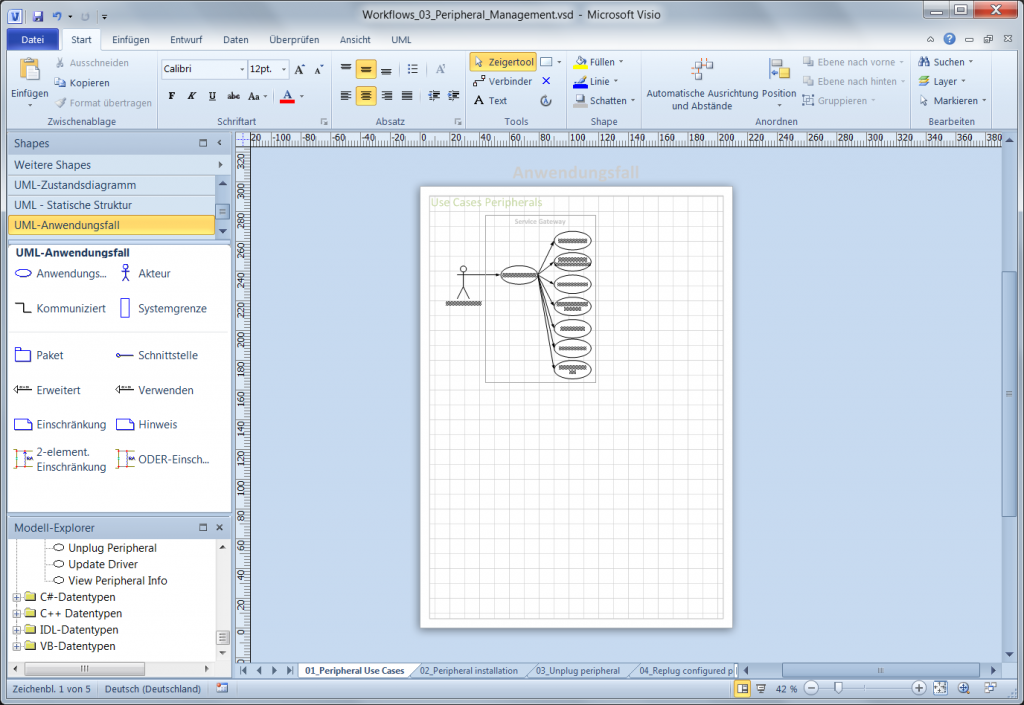The width and height of the screenshot is (1024, 705).
Task: Align paragraph left
Action: coord(346,96)
